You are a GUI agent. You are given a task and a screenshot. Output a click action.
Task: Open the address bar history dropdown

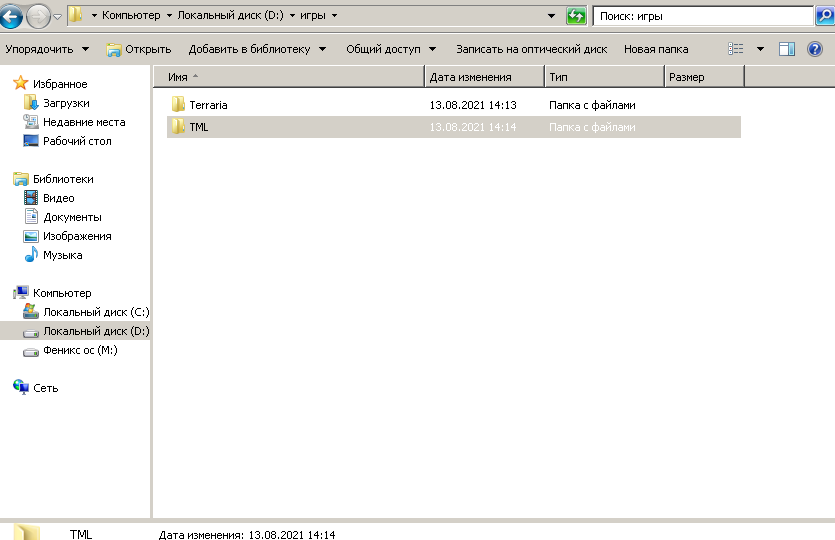552,16
